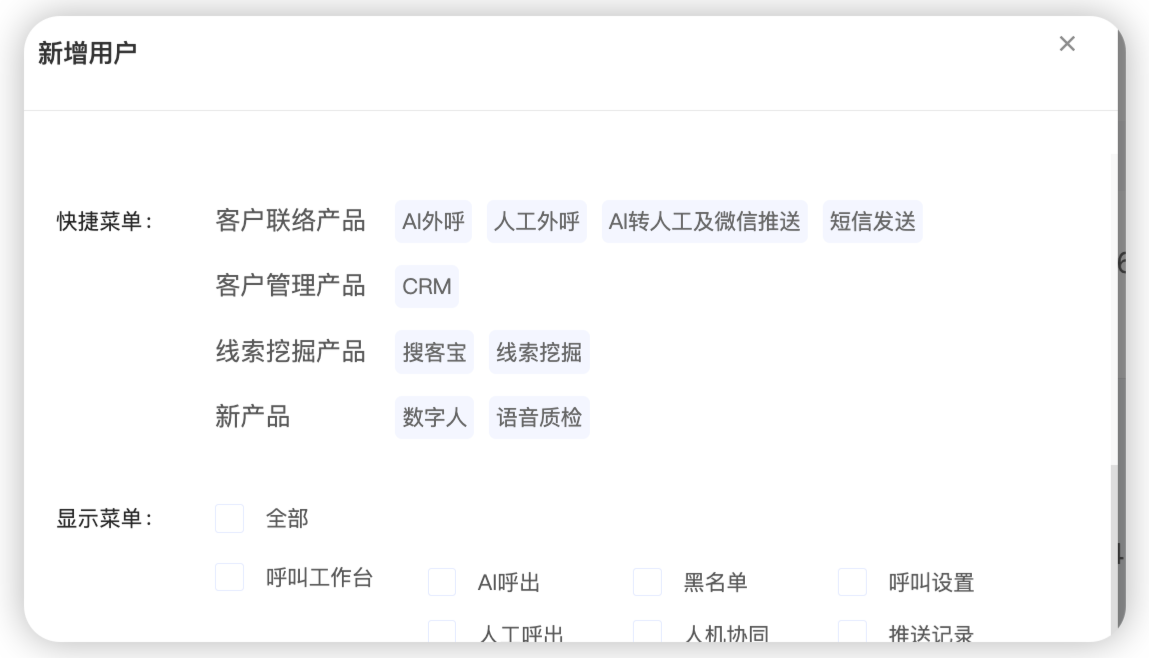Screen dimensions: 1149x658
Task: Check the 全部 checkbox in display menu
Action: [230, 518]
